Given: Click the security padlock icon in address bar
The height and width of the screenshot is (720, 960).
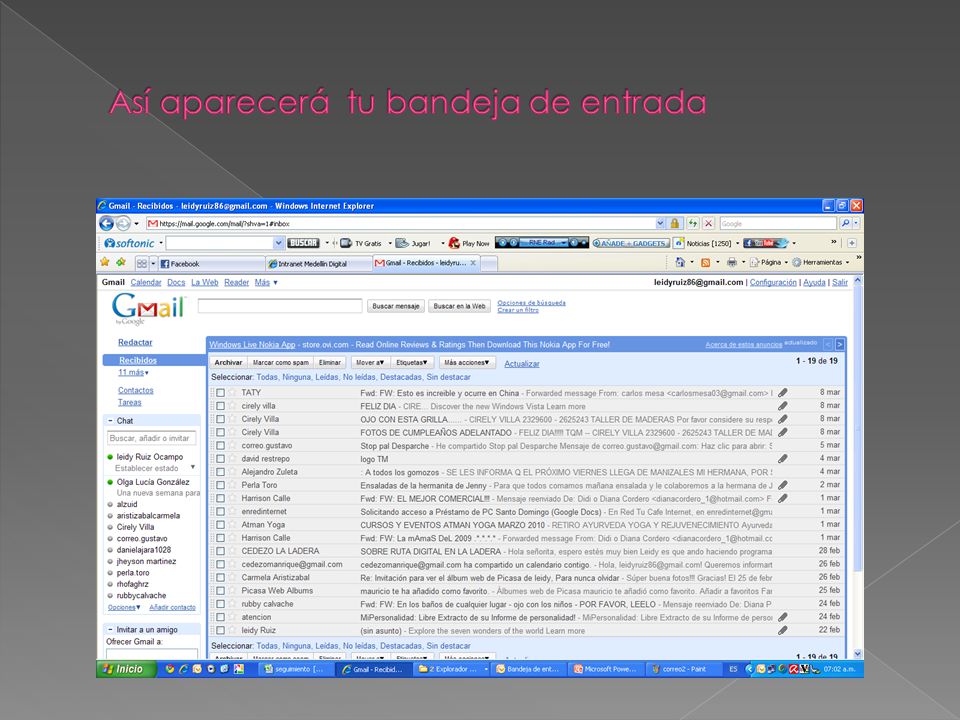Looking at the screenshot, I should [675, 223].
